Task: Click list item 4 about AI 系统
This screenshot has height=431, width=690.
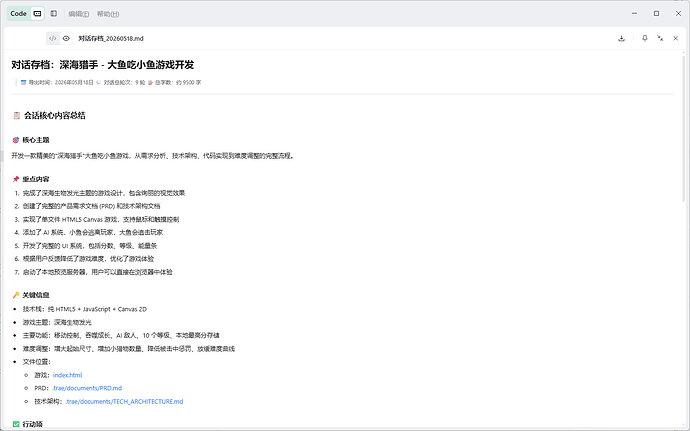Action: tap(93, 232)
